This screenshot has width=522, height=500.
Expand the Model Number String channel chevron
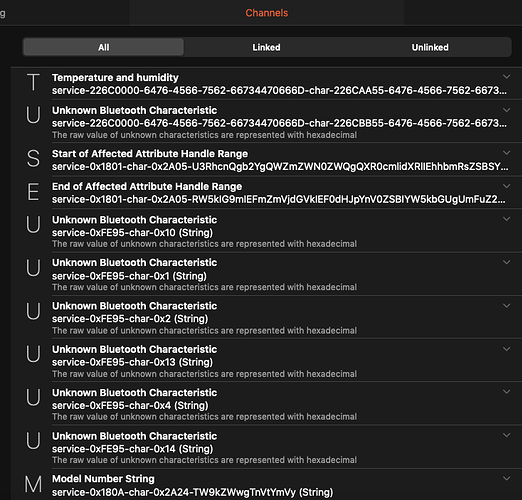[506, 478]
